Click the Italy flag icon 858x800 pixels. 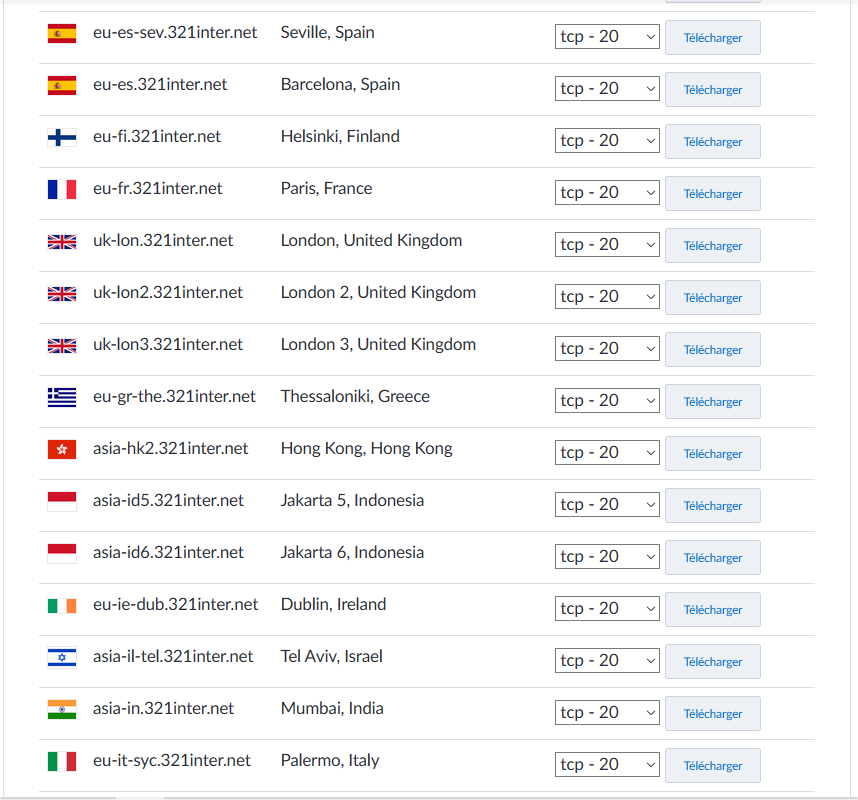pyautogui.click(x=62, y=762)
